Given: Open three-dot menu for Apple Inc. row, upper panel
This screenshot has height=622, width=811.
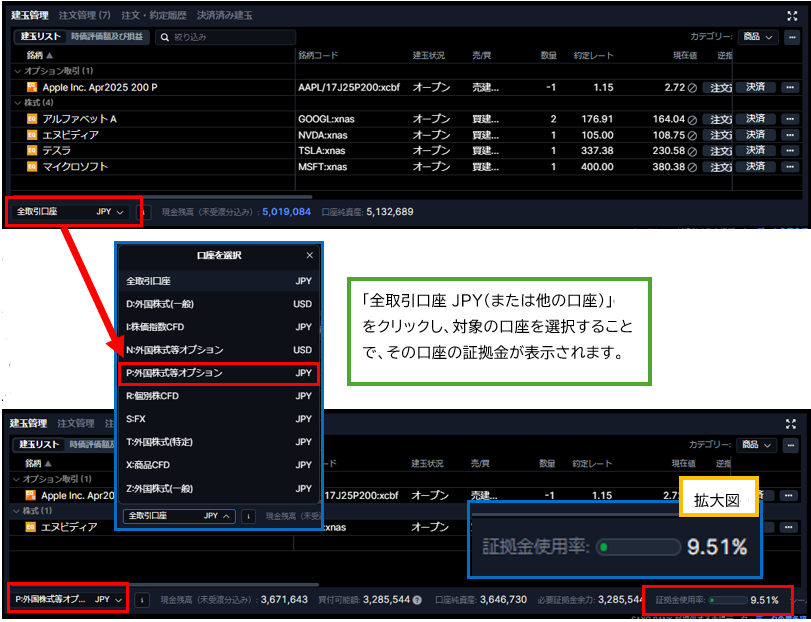Looking at the screenshot, I should pos(789,87).
